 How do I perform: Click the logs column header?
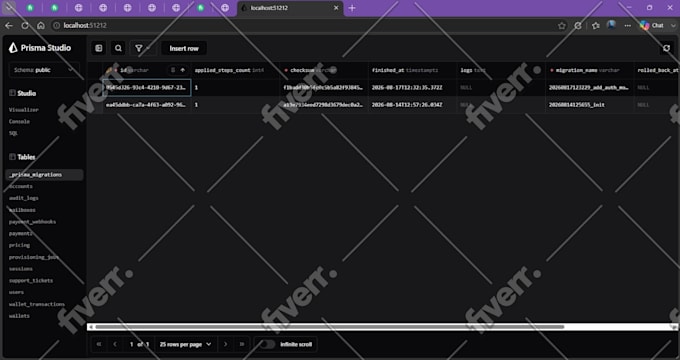pos(501,70)
